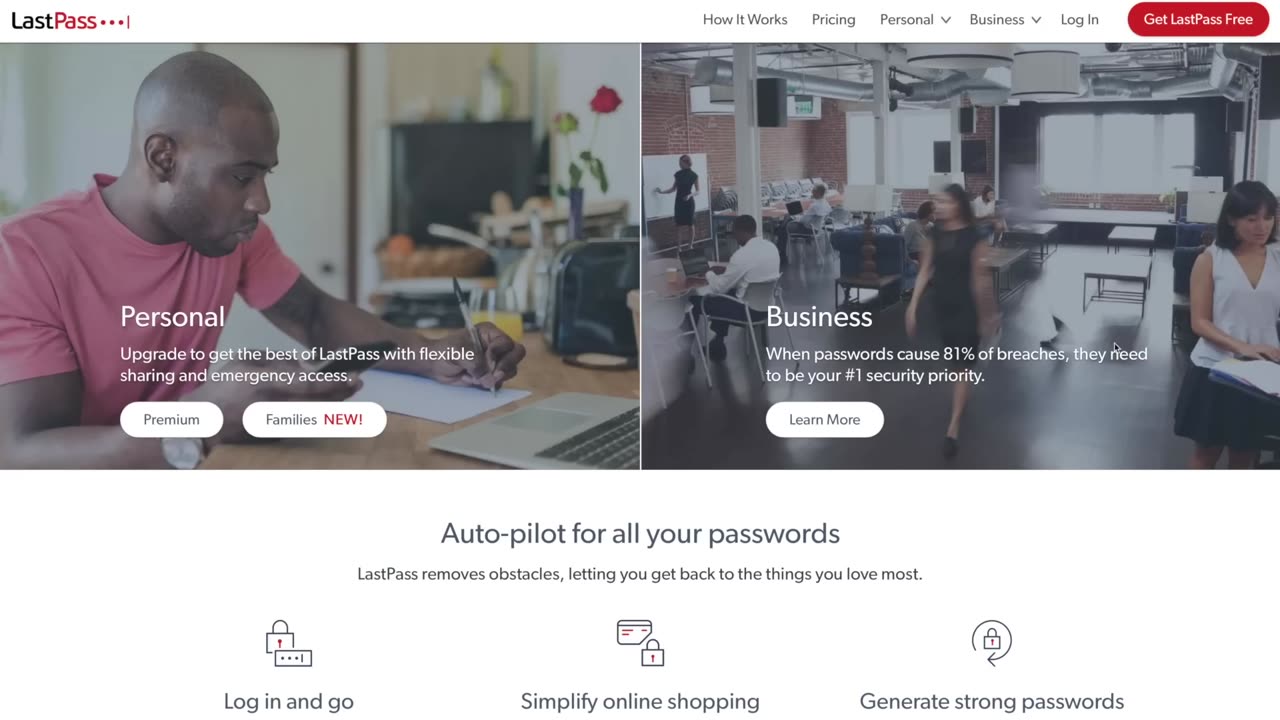Screen dimensions: 1280x720
Task: Expand the Business menu chevron
Action: coord(1036,20)
